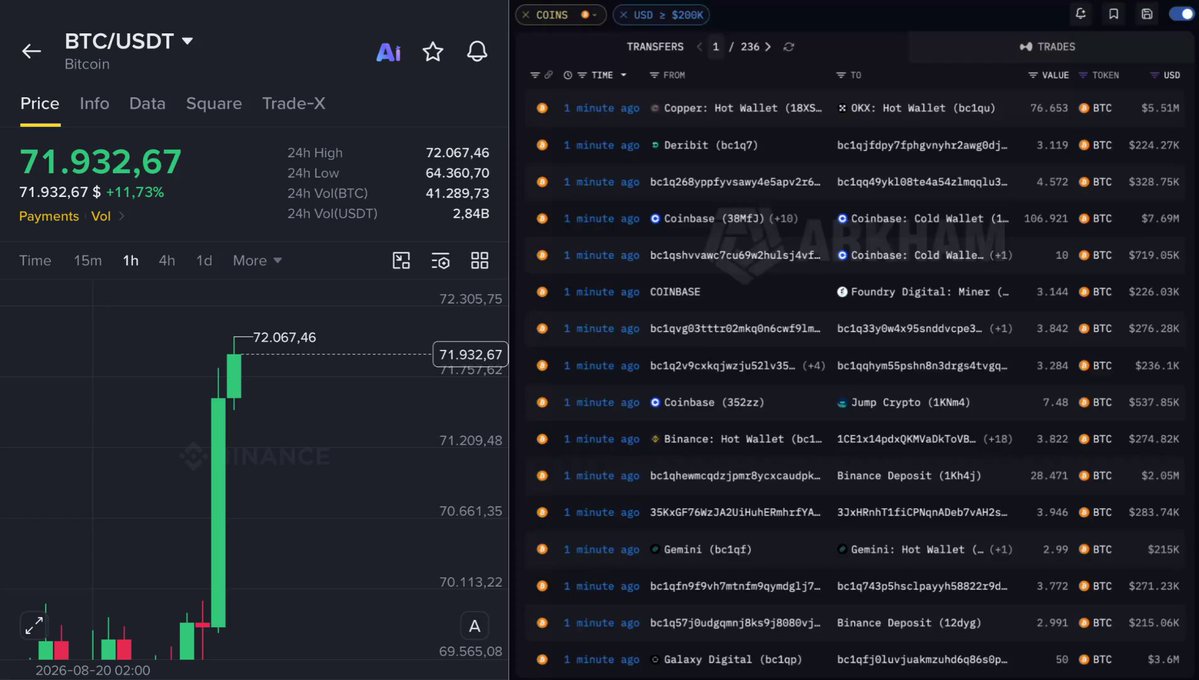
Task: Select the 1d chart interval
Action: pyautogui.click(x=204, y=261)
